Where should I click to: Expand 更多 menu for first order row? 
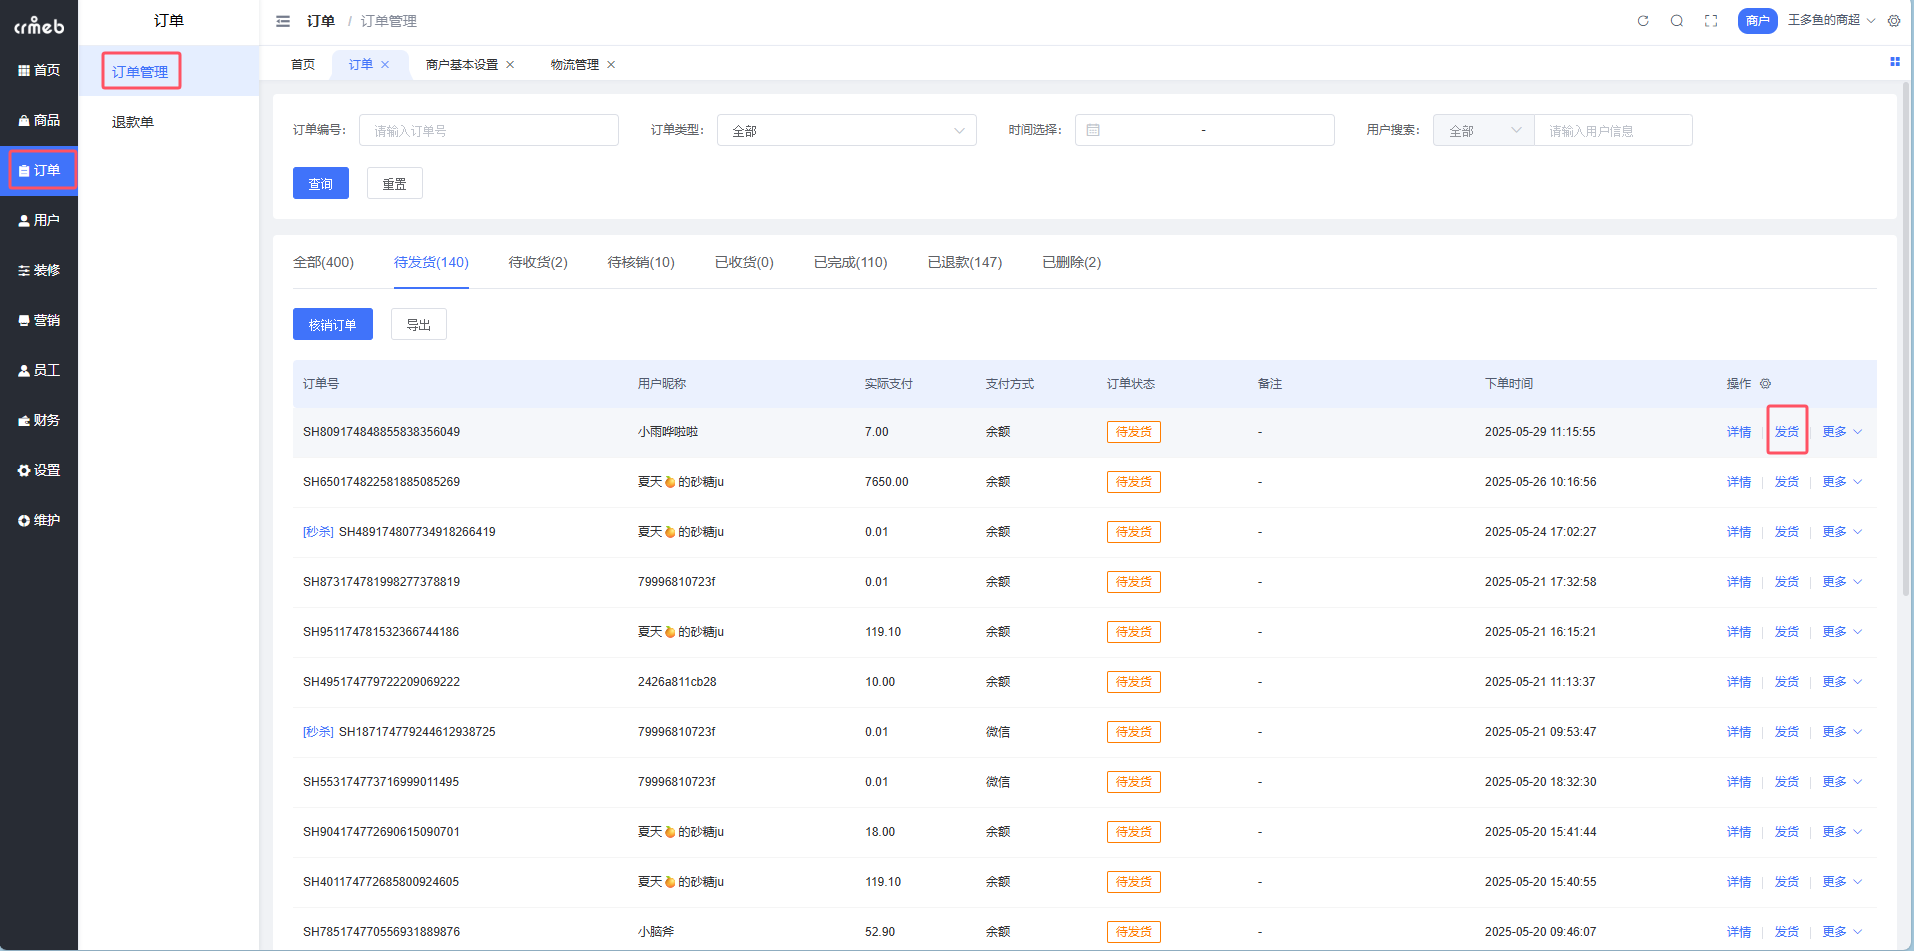(1841, 432)
